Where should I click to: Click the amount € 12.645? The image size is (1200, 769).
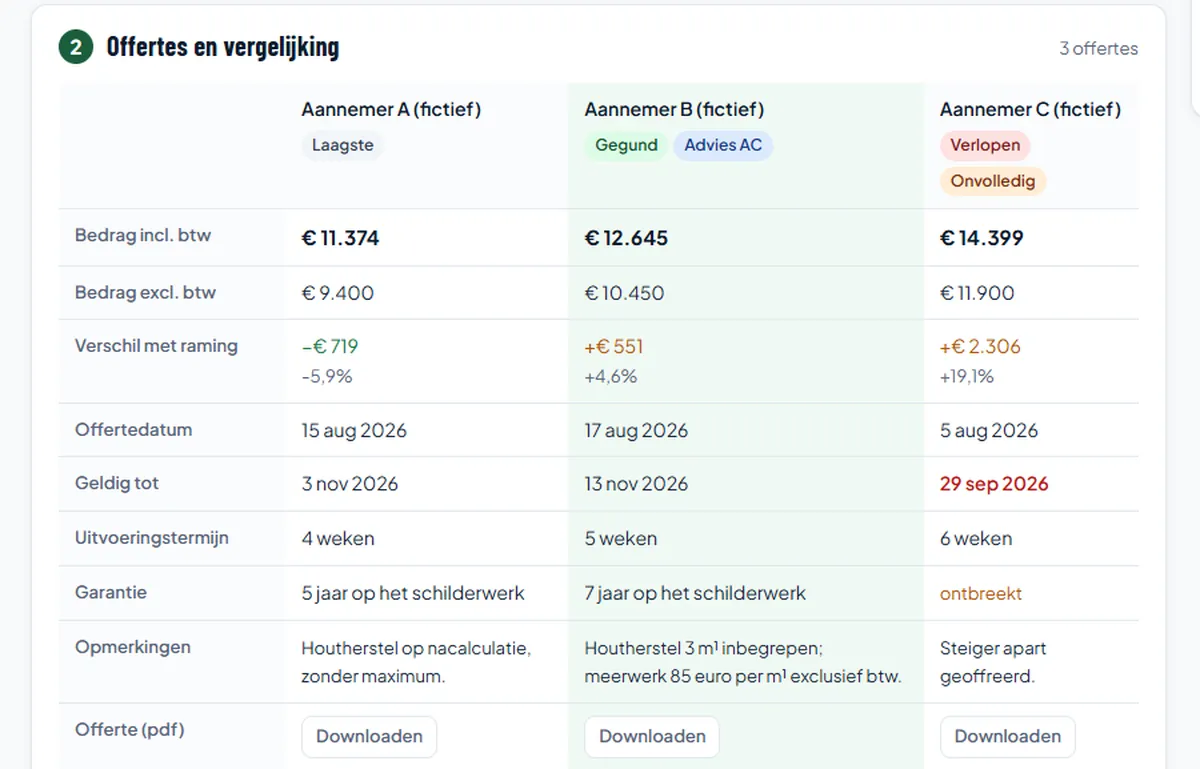(626, 238)
